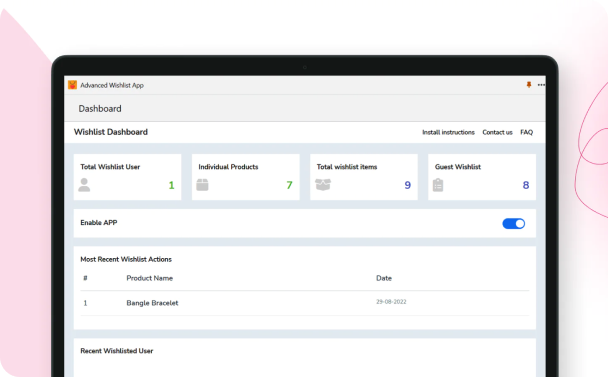
Task: Click the Product Name column header
Action: 150,278
